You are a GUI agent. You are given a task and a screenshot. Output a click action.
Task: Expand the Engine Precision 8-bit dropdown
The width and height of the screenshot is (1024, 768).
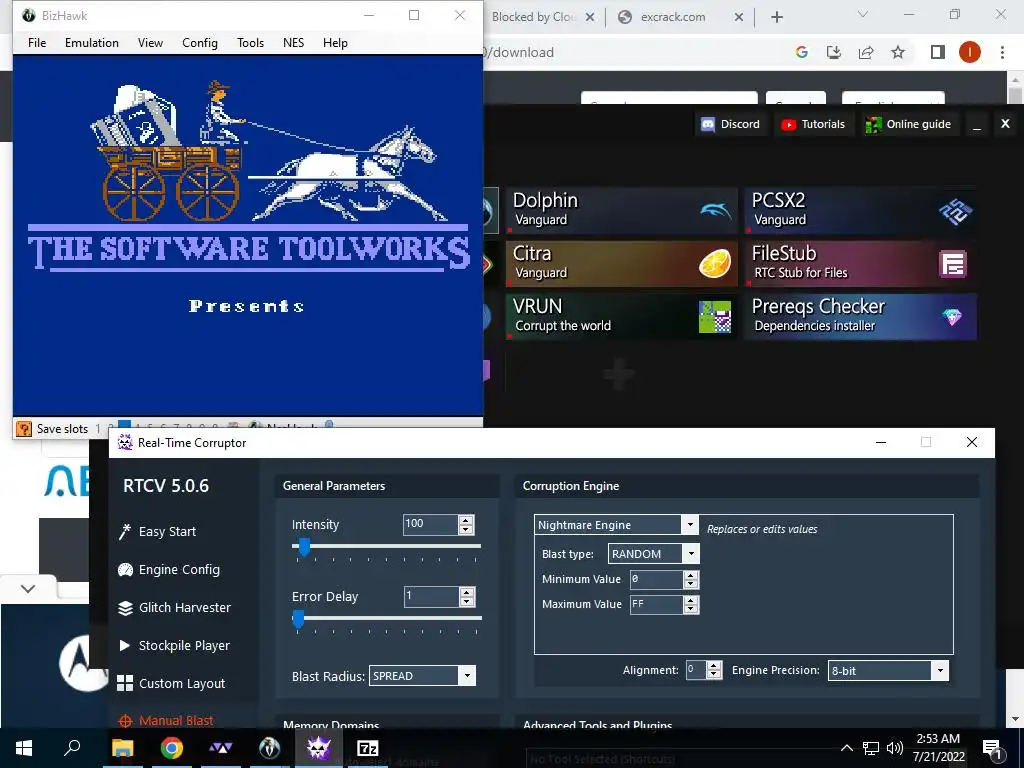click(940, 671)
